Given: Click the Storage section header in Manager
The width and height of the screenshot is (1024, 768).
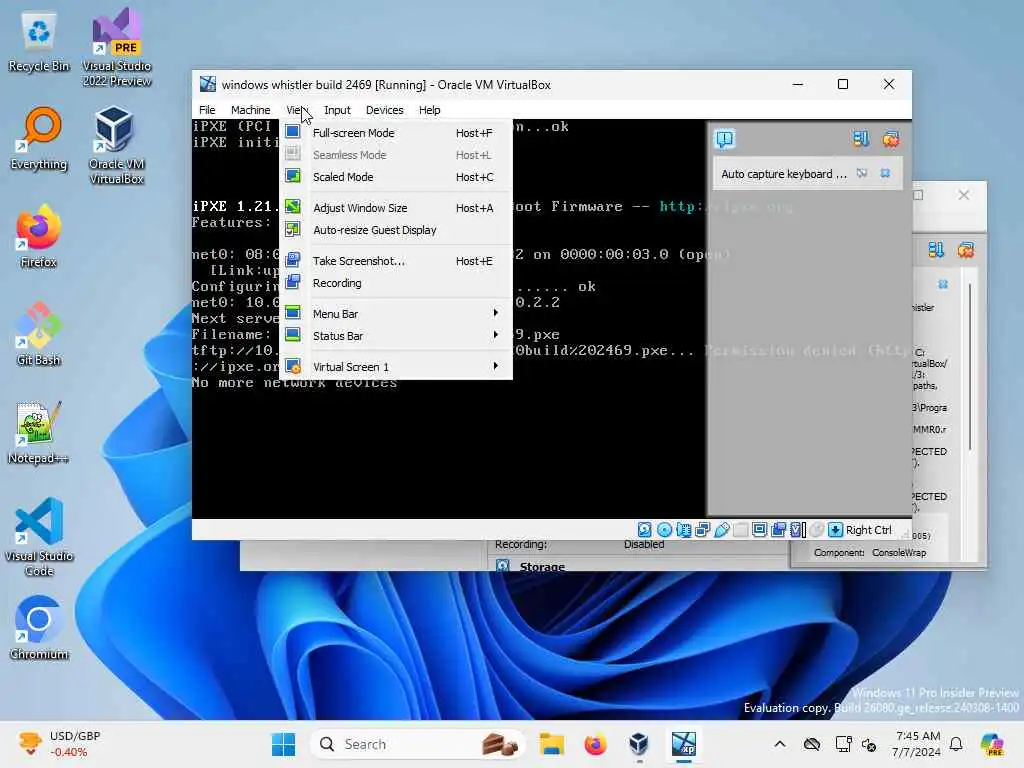Looking at the screenshot, I should [x=542, y=566].
